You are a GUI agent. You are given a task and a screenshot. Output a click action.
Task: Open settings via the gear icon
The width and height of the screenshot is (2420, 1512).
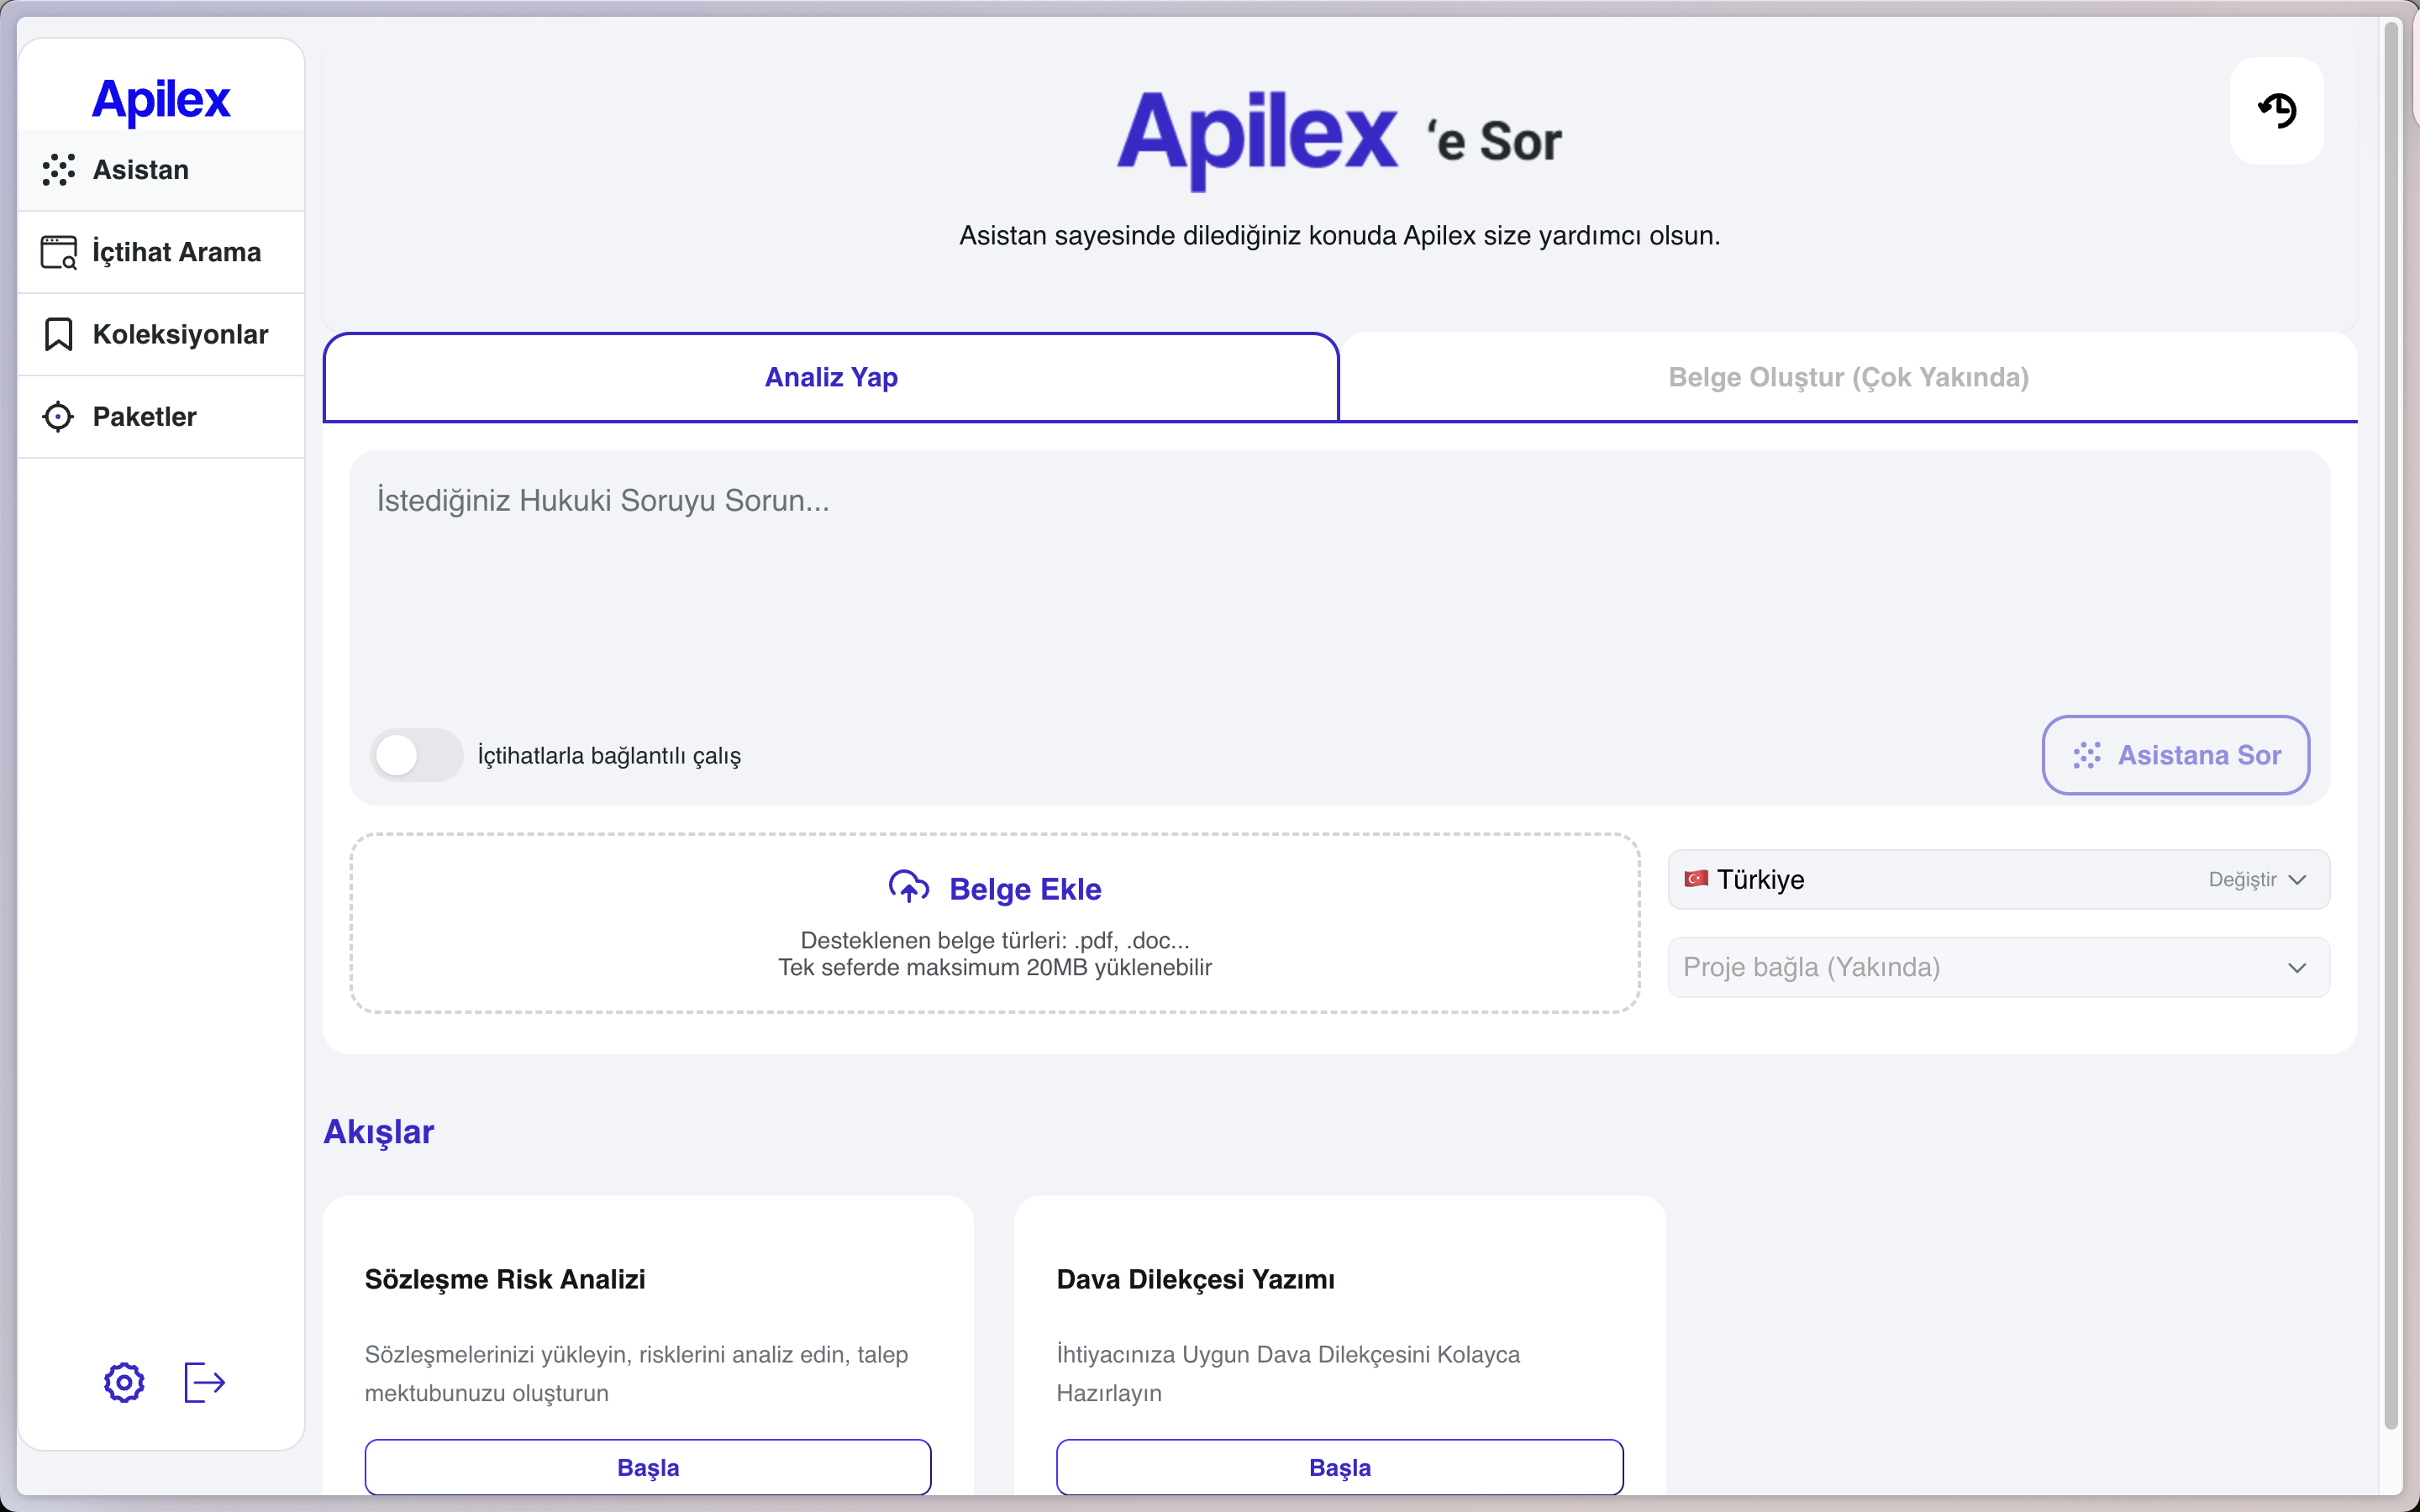pos(124,1383)
